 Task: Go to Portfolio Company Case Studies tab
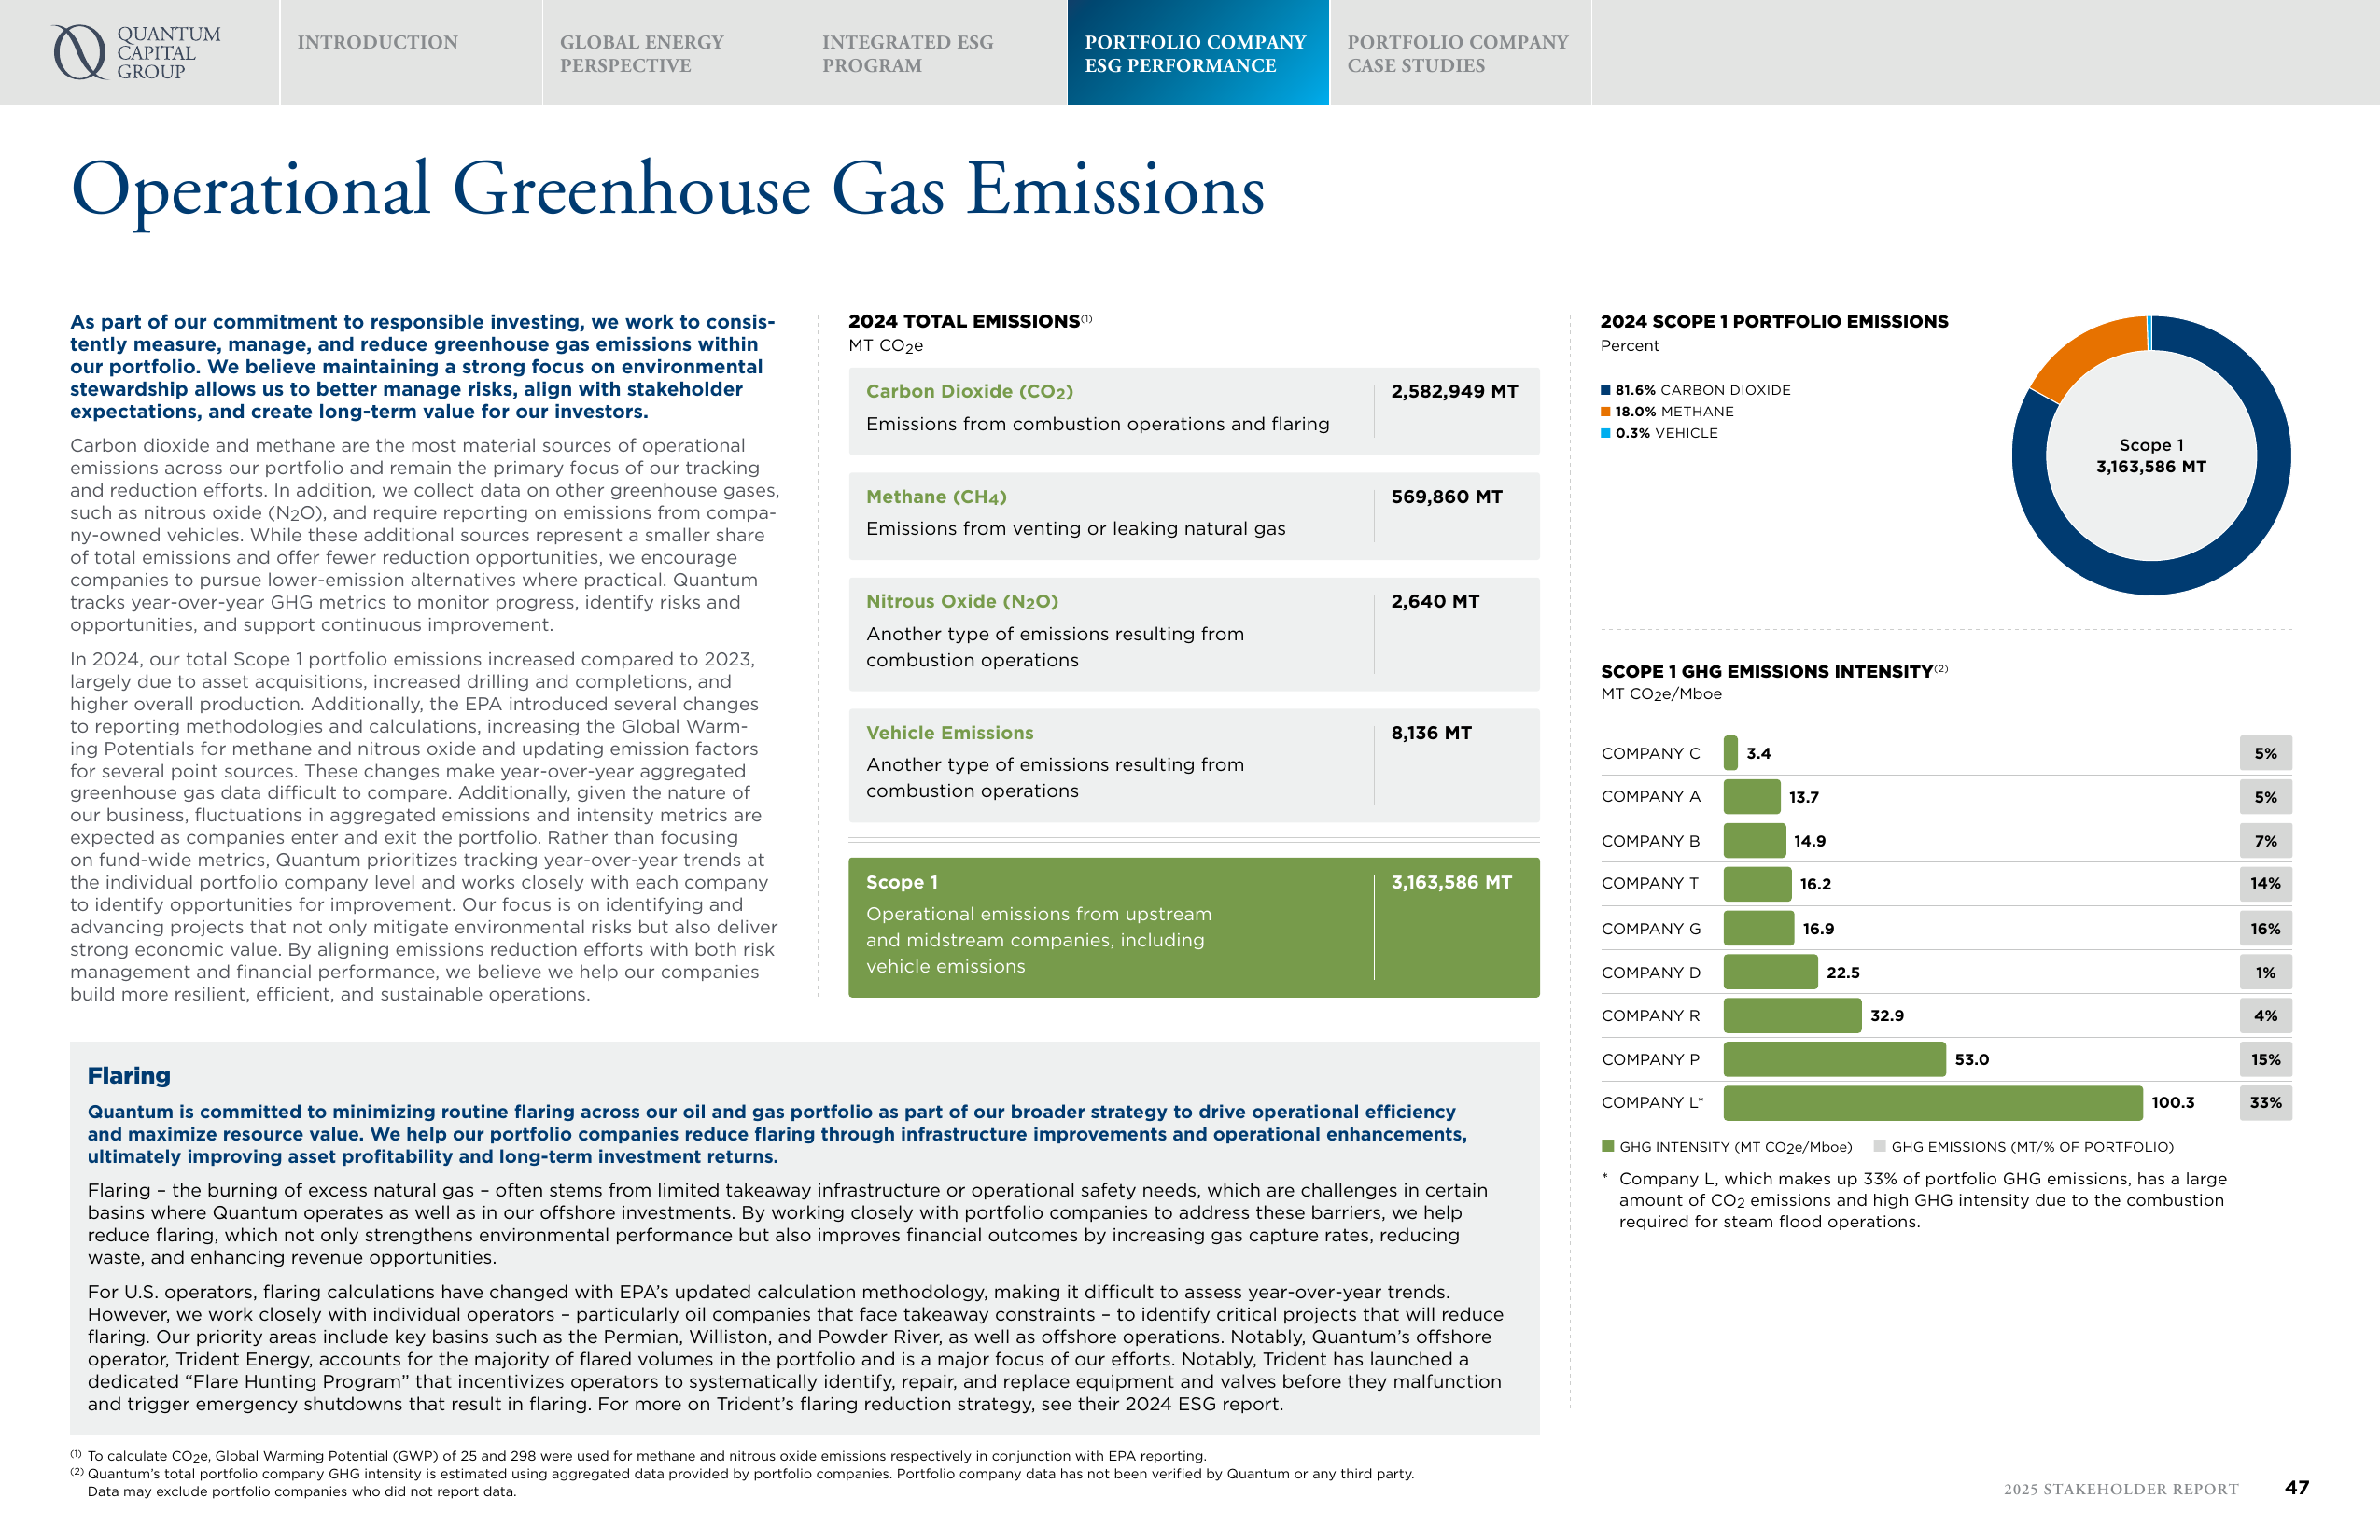coord(1458,53)
